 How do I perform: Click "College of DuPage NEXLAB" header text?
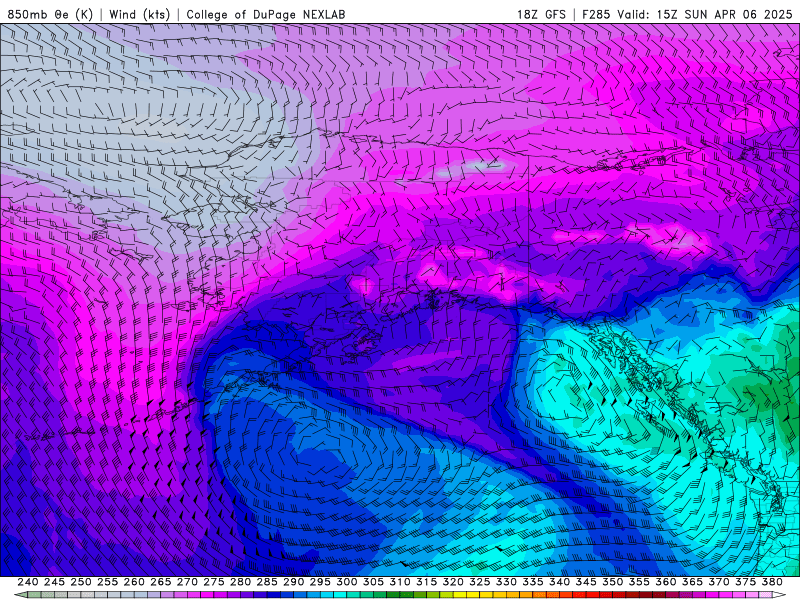(266, 14)
